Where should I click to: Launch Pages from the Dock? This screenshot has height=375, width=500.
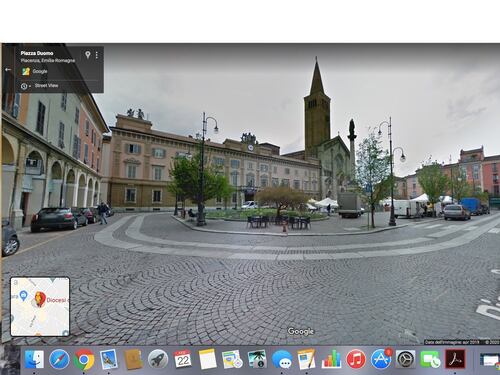tap(306, 359)
